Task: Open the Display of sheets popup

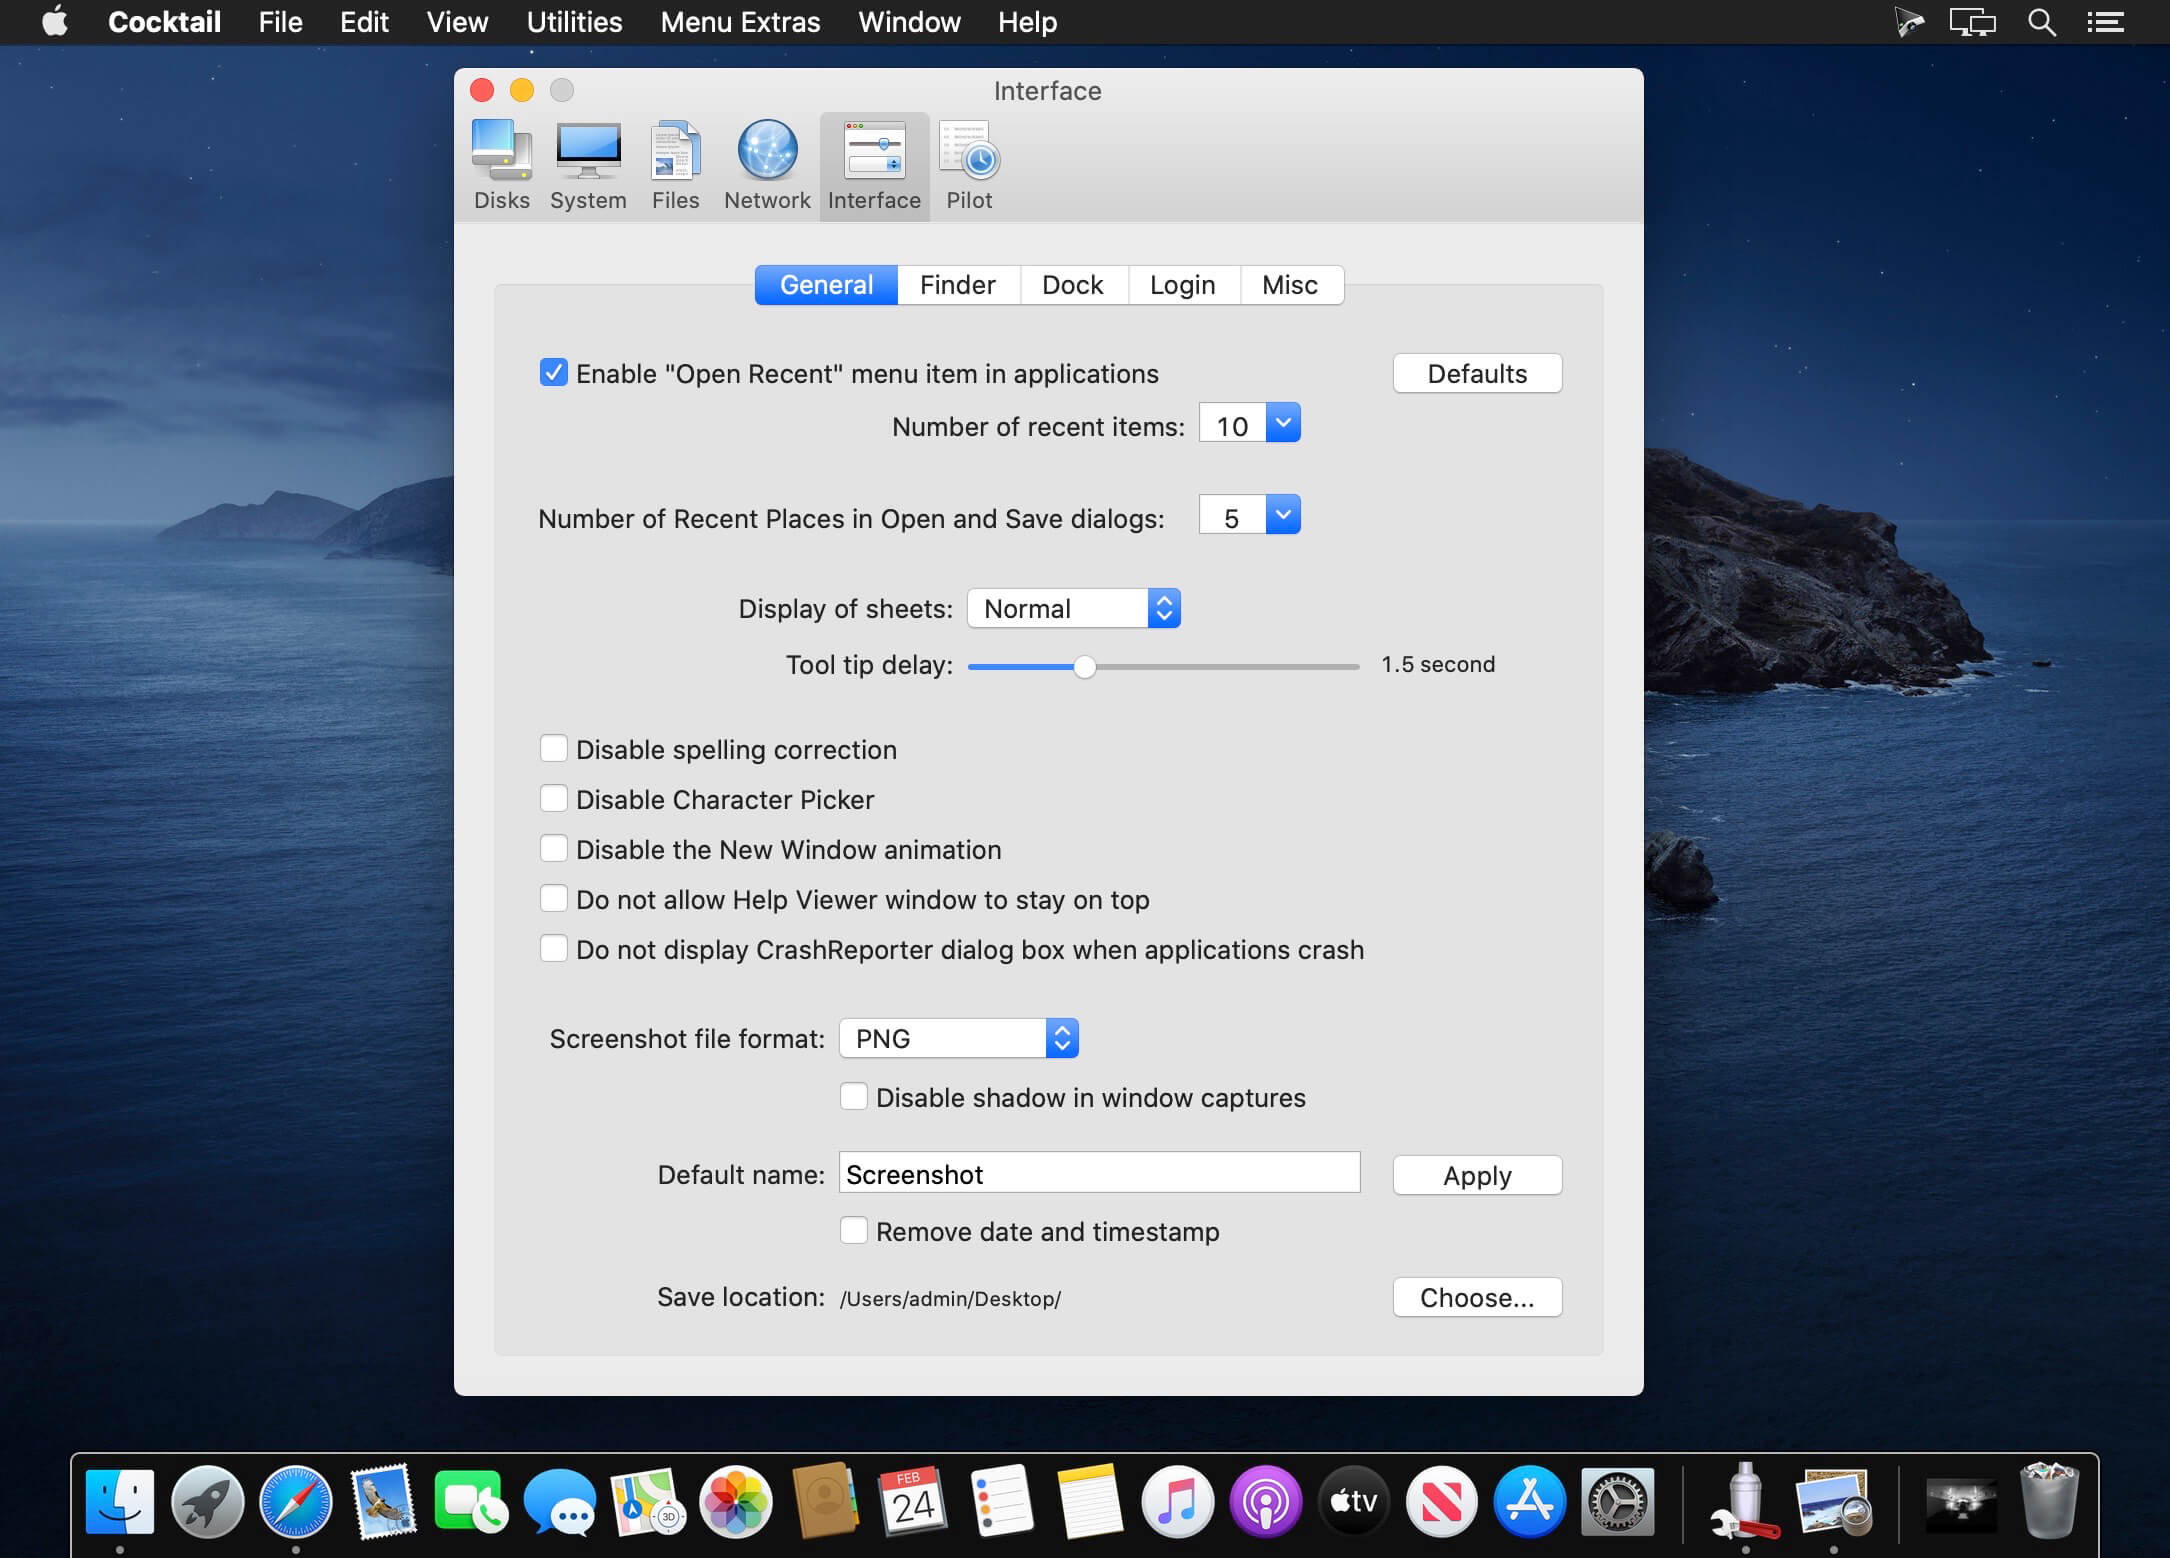Action: [1074, 608]
